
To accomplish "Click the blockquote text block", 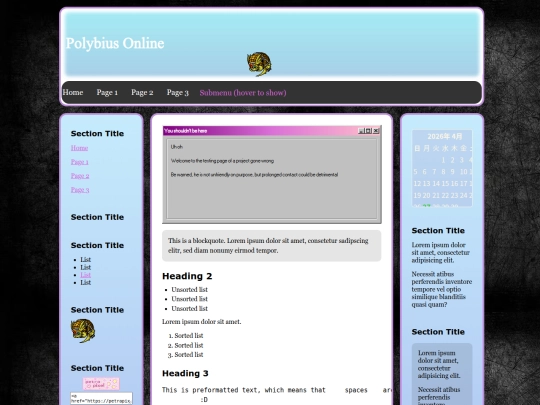I will click(271, 246).
